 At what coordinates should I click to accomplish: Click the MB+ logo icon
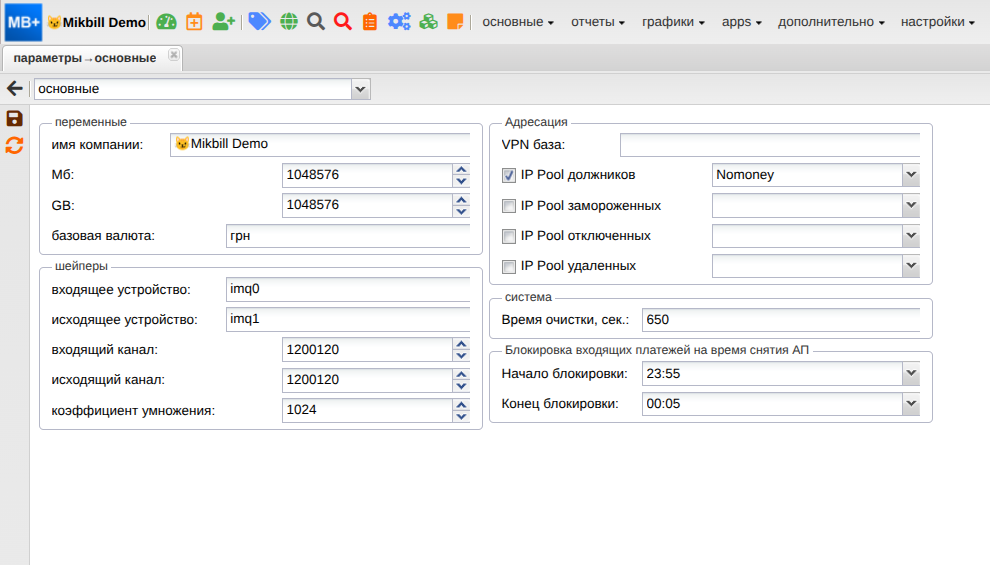click(x=23, y=22)
